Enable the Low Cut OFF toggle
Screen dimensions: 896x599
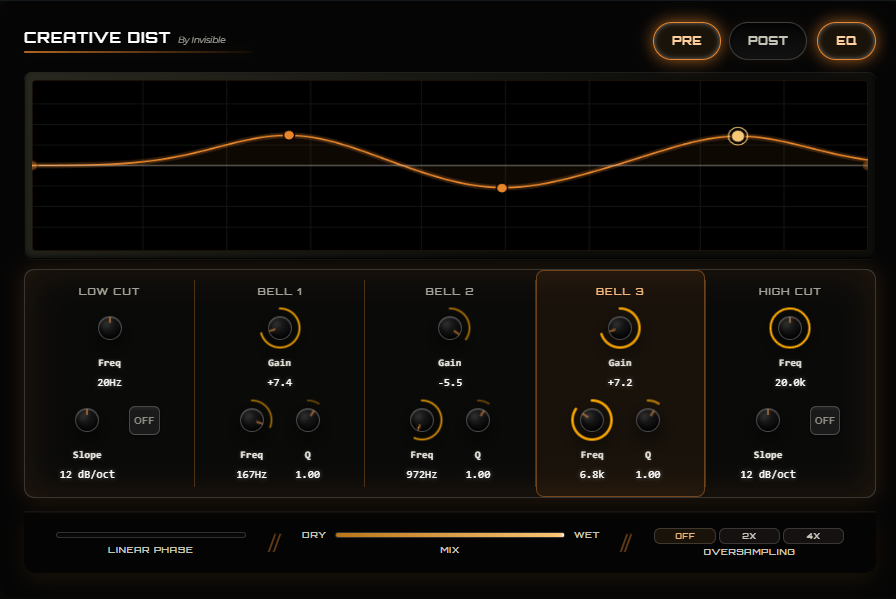144,420
